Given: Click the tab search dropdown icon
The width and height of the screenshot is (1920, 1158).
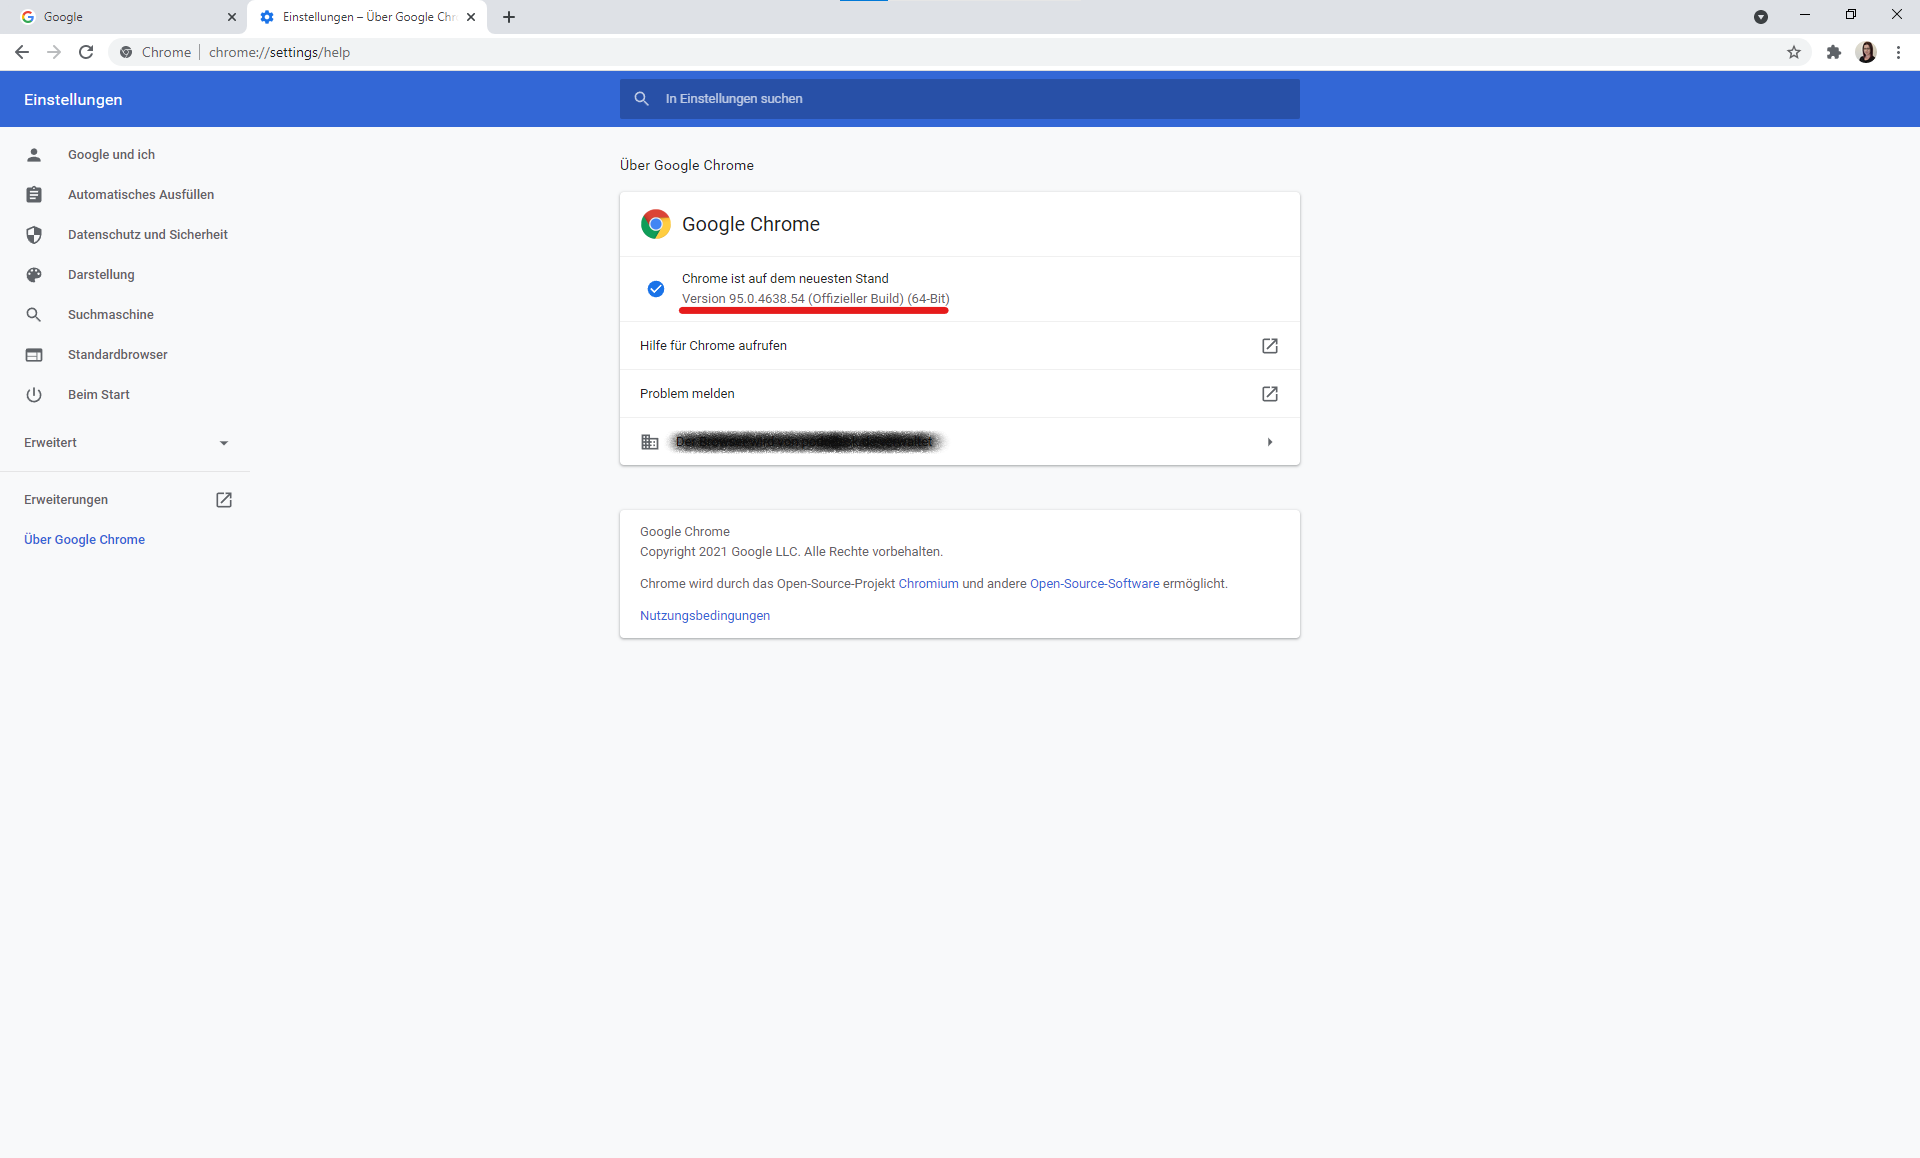Looking at the screenshot, I should click(x=1760, y=17).
